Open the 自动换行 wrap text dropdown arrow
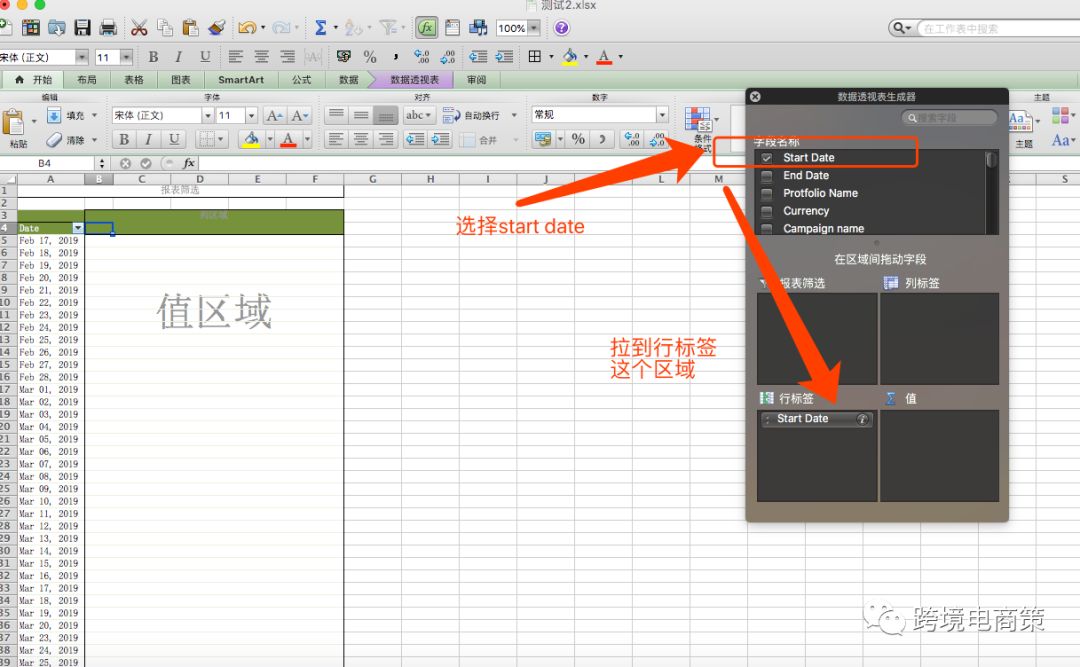The image size is (1080, 667). [x=515, y=115]
